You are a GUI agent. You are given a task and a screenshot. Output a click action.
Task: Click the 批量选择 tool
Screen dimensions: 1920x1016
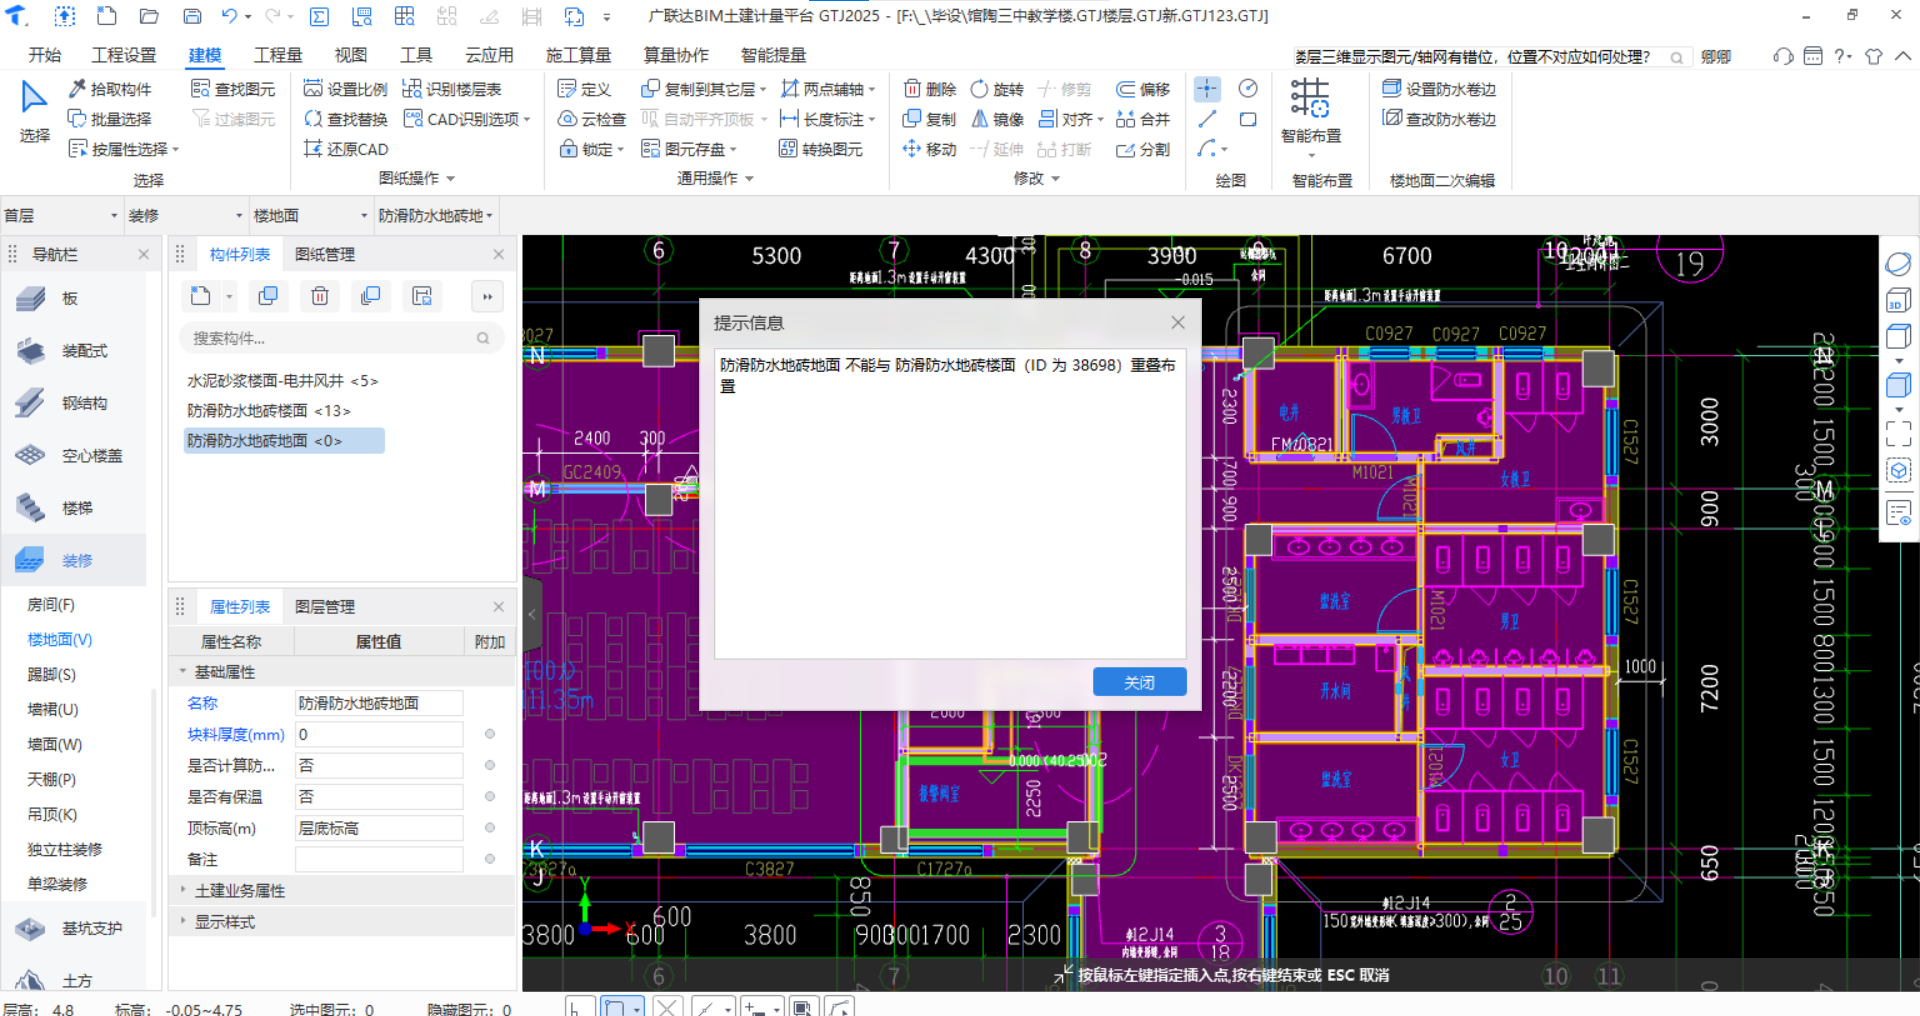pos(110,119)
